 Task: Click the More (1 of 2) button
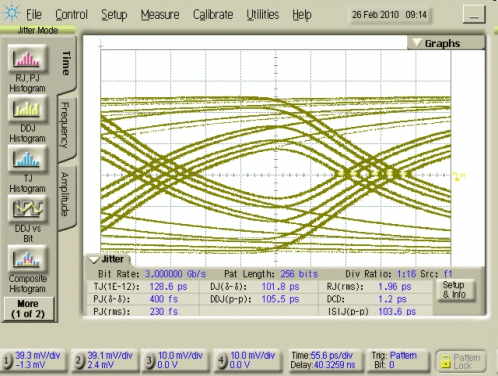[28, 309]
